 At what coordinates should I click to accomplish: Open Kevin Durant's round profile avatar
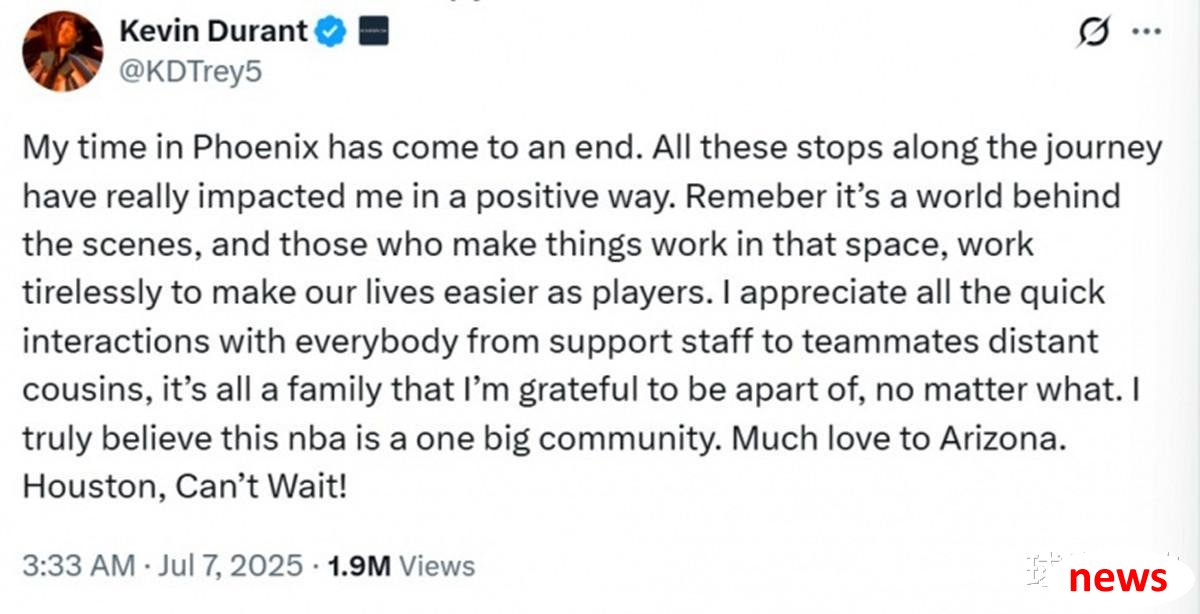tap(62, 52)
